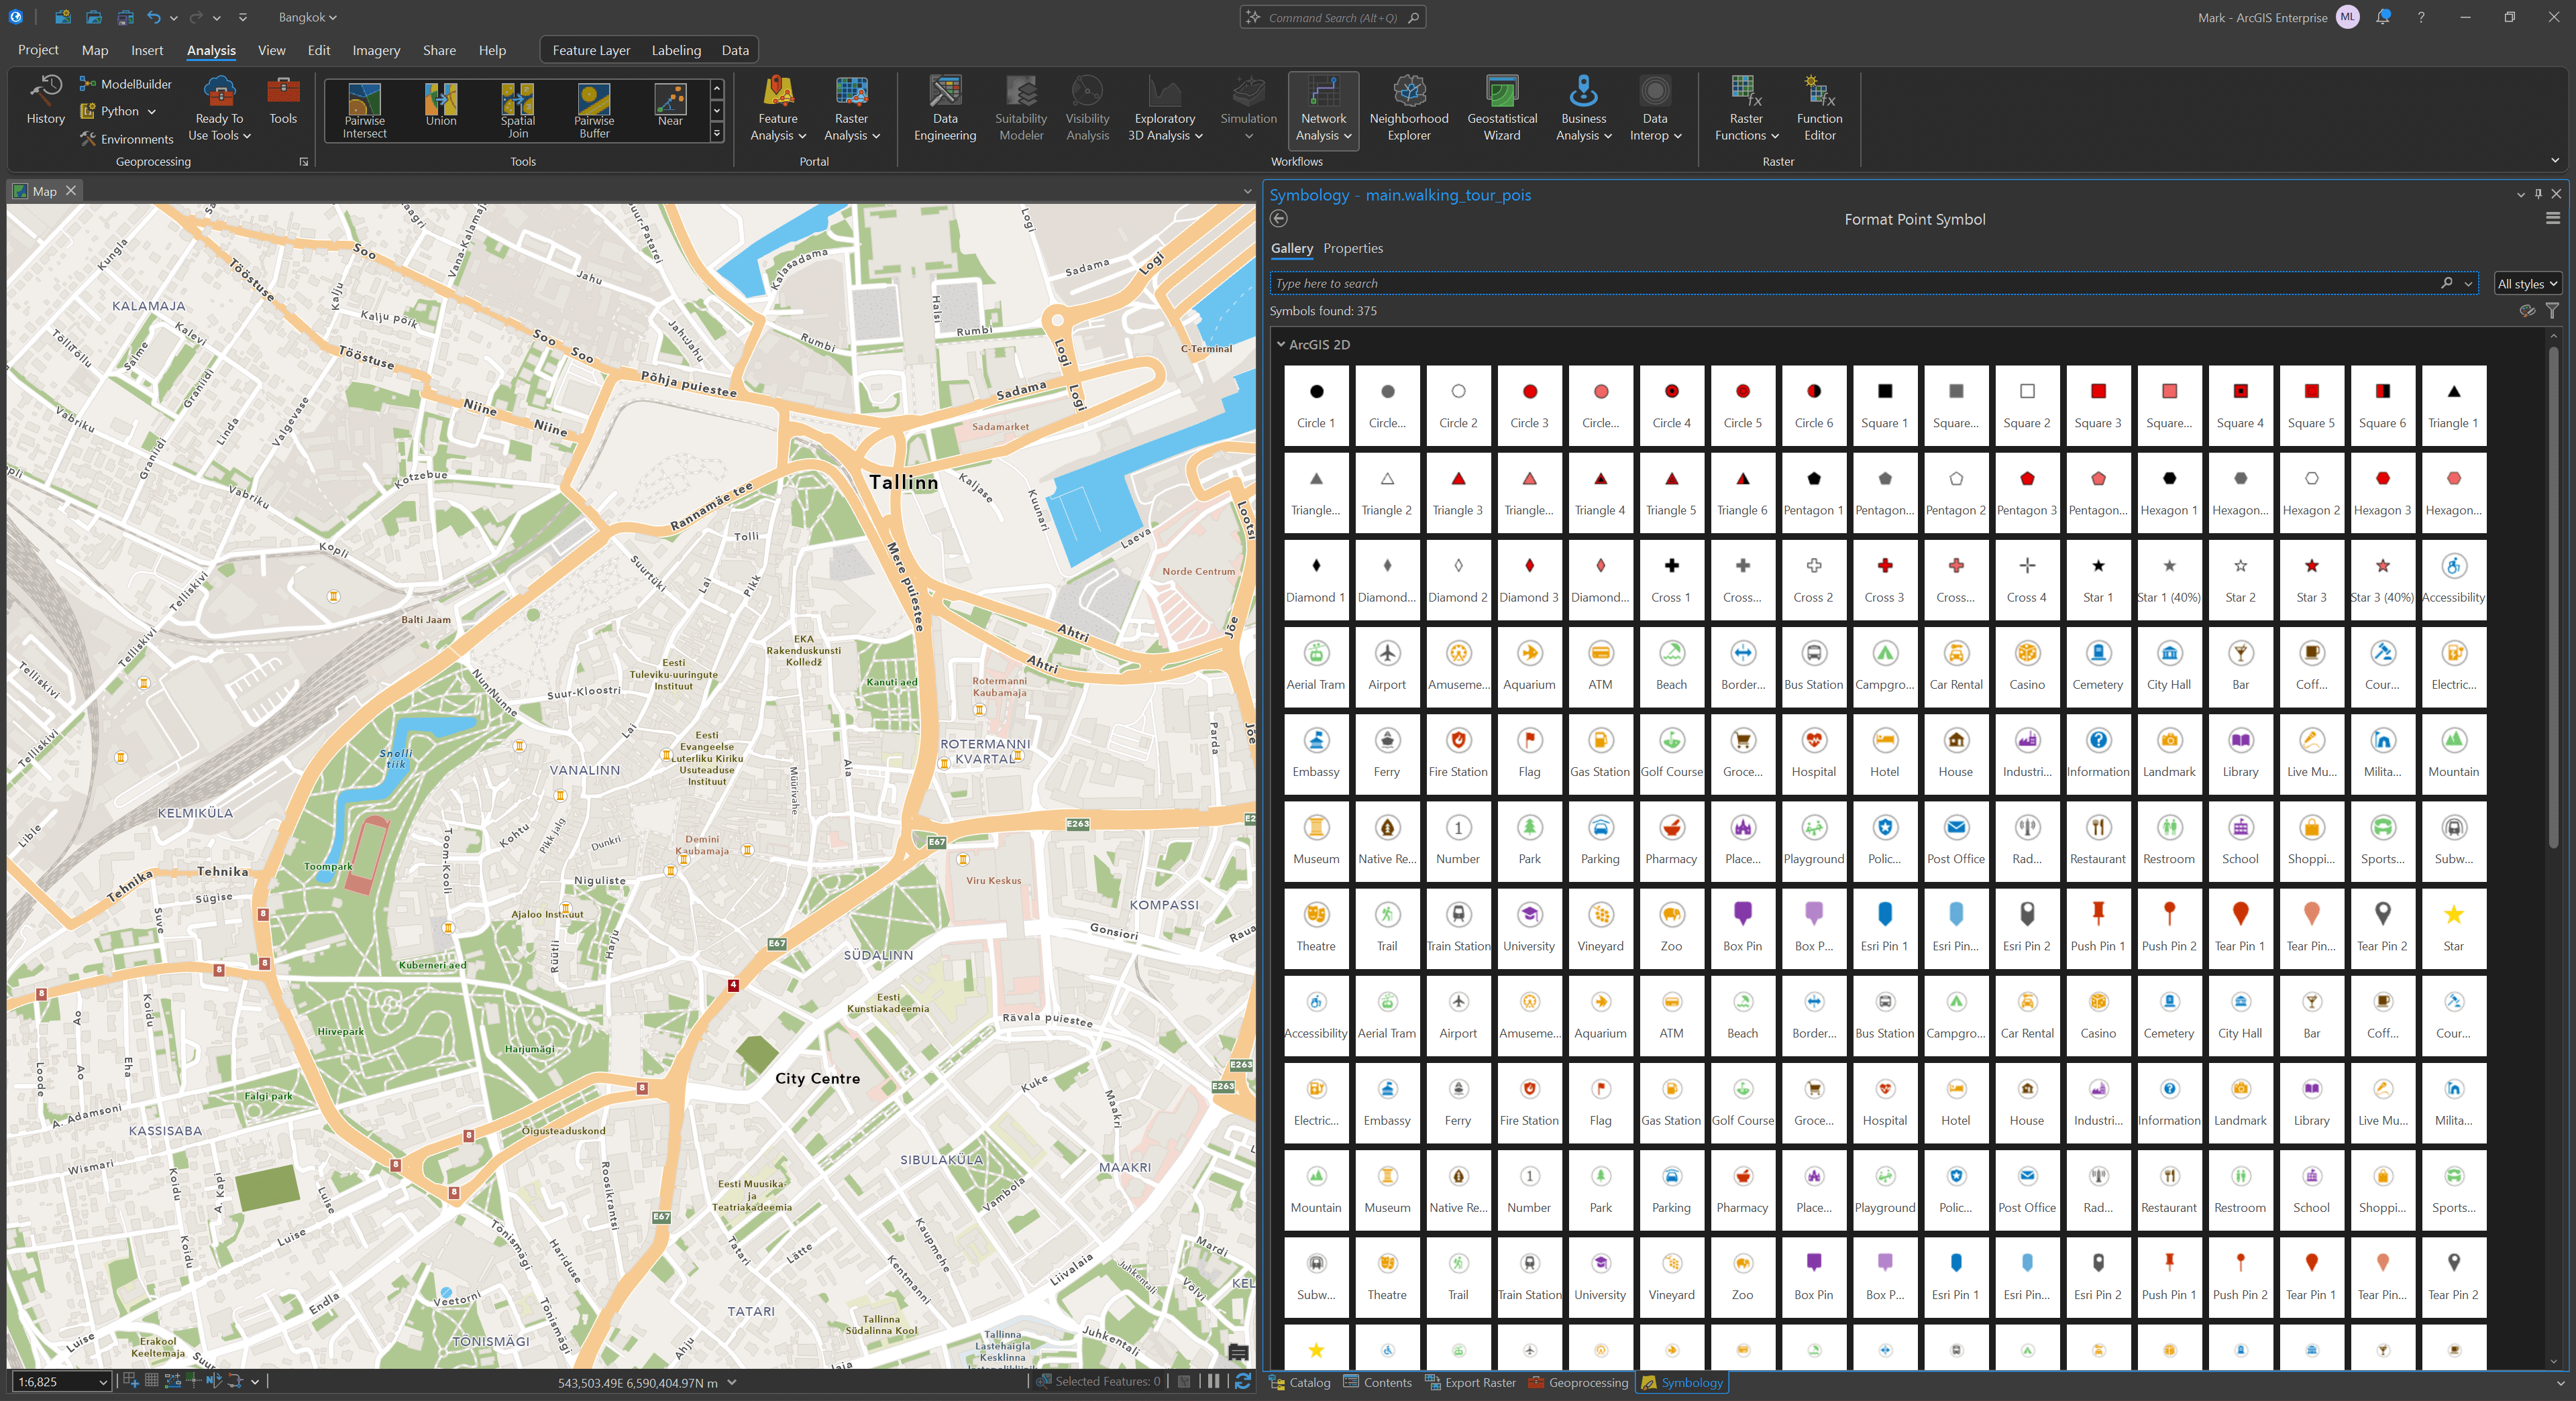Choose the Square 1 black symbol
This screenshot has width=2576, height=1401.
pos(1884,405)
